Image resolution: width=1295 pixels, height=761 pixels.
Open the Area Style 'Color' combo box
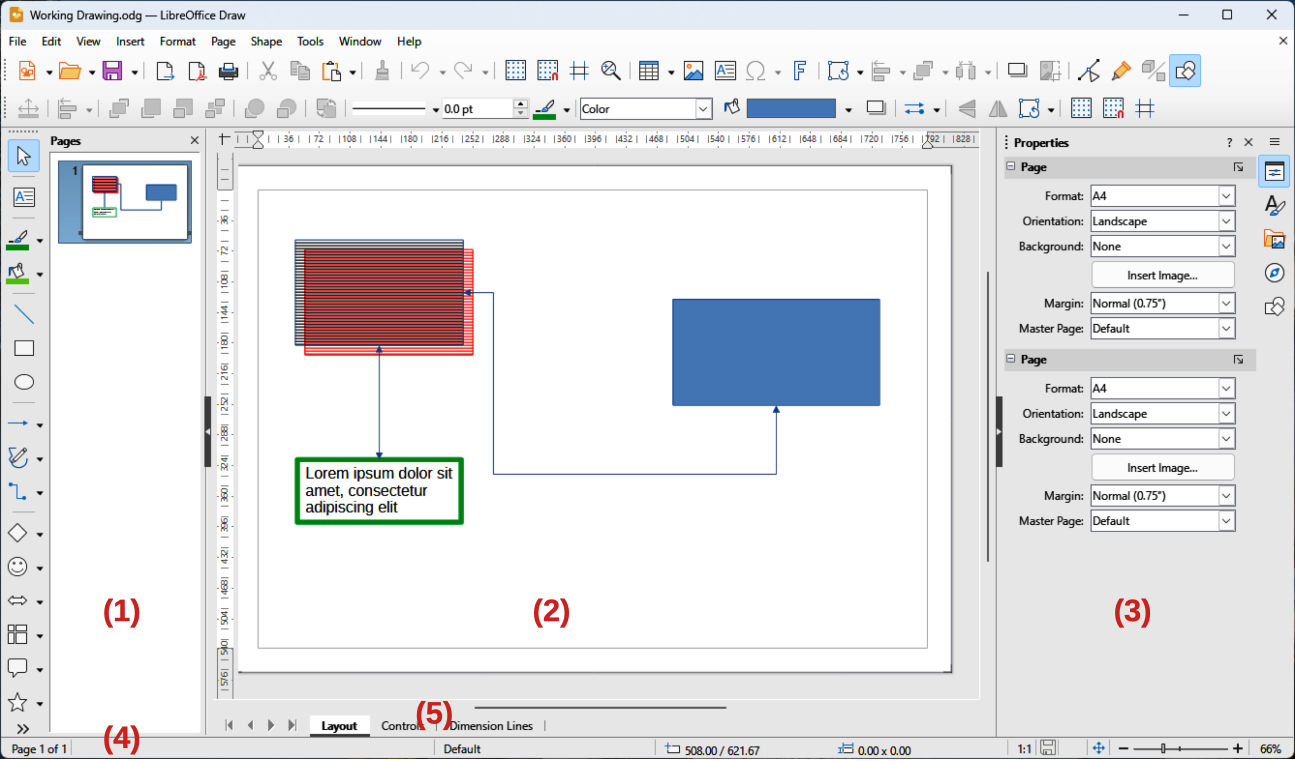(x=646, y=109)
